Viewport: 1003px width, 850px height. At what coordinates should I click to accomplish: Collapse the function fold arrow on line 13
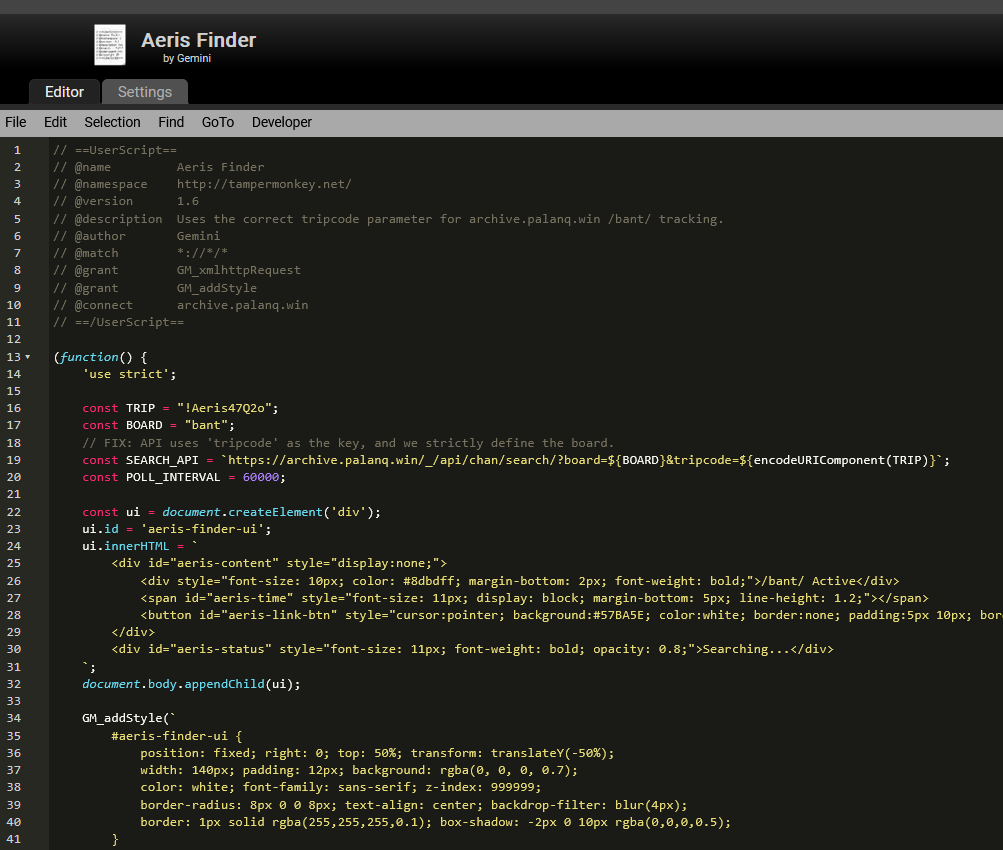point(28,357)
